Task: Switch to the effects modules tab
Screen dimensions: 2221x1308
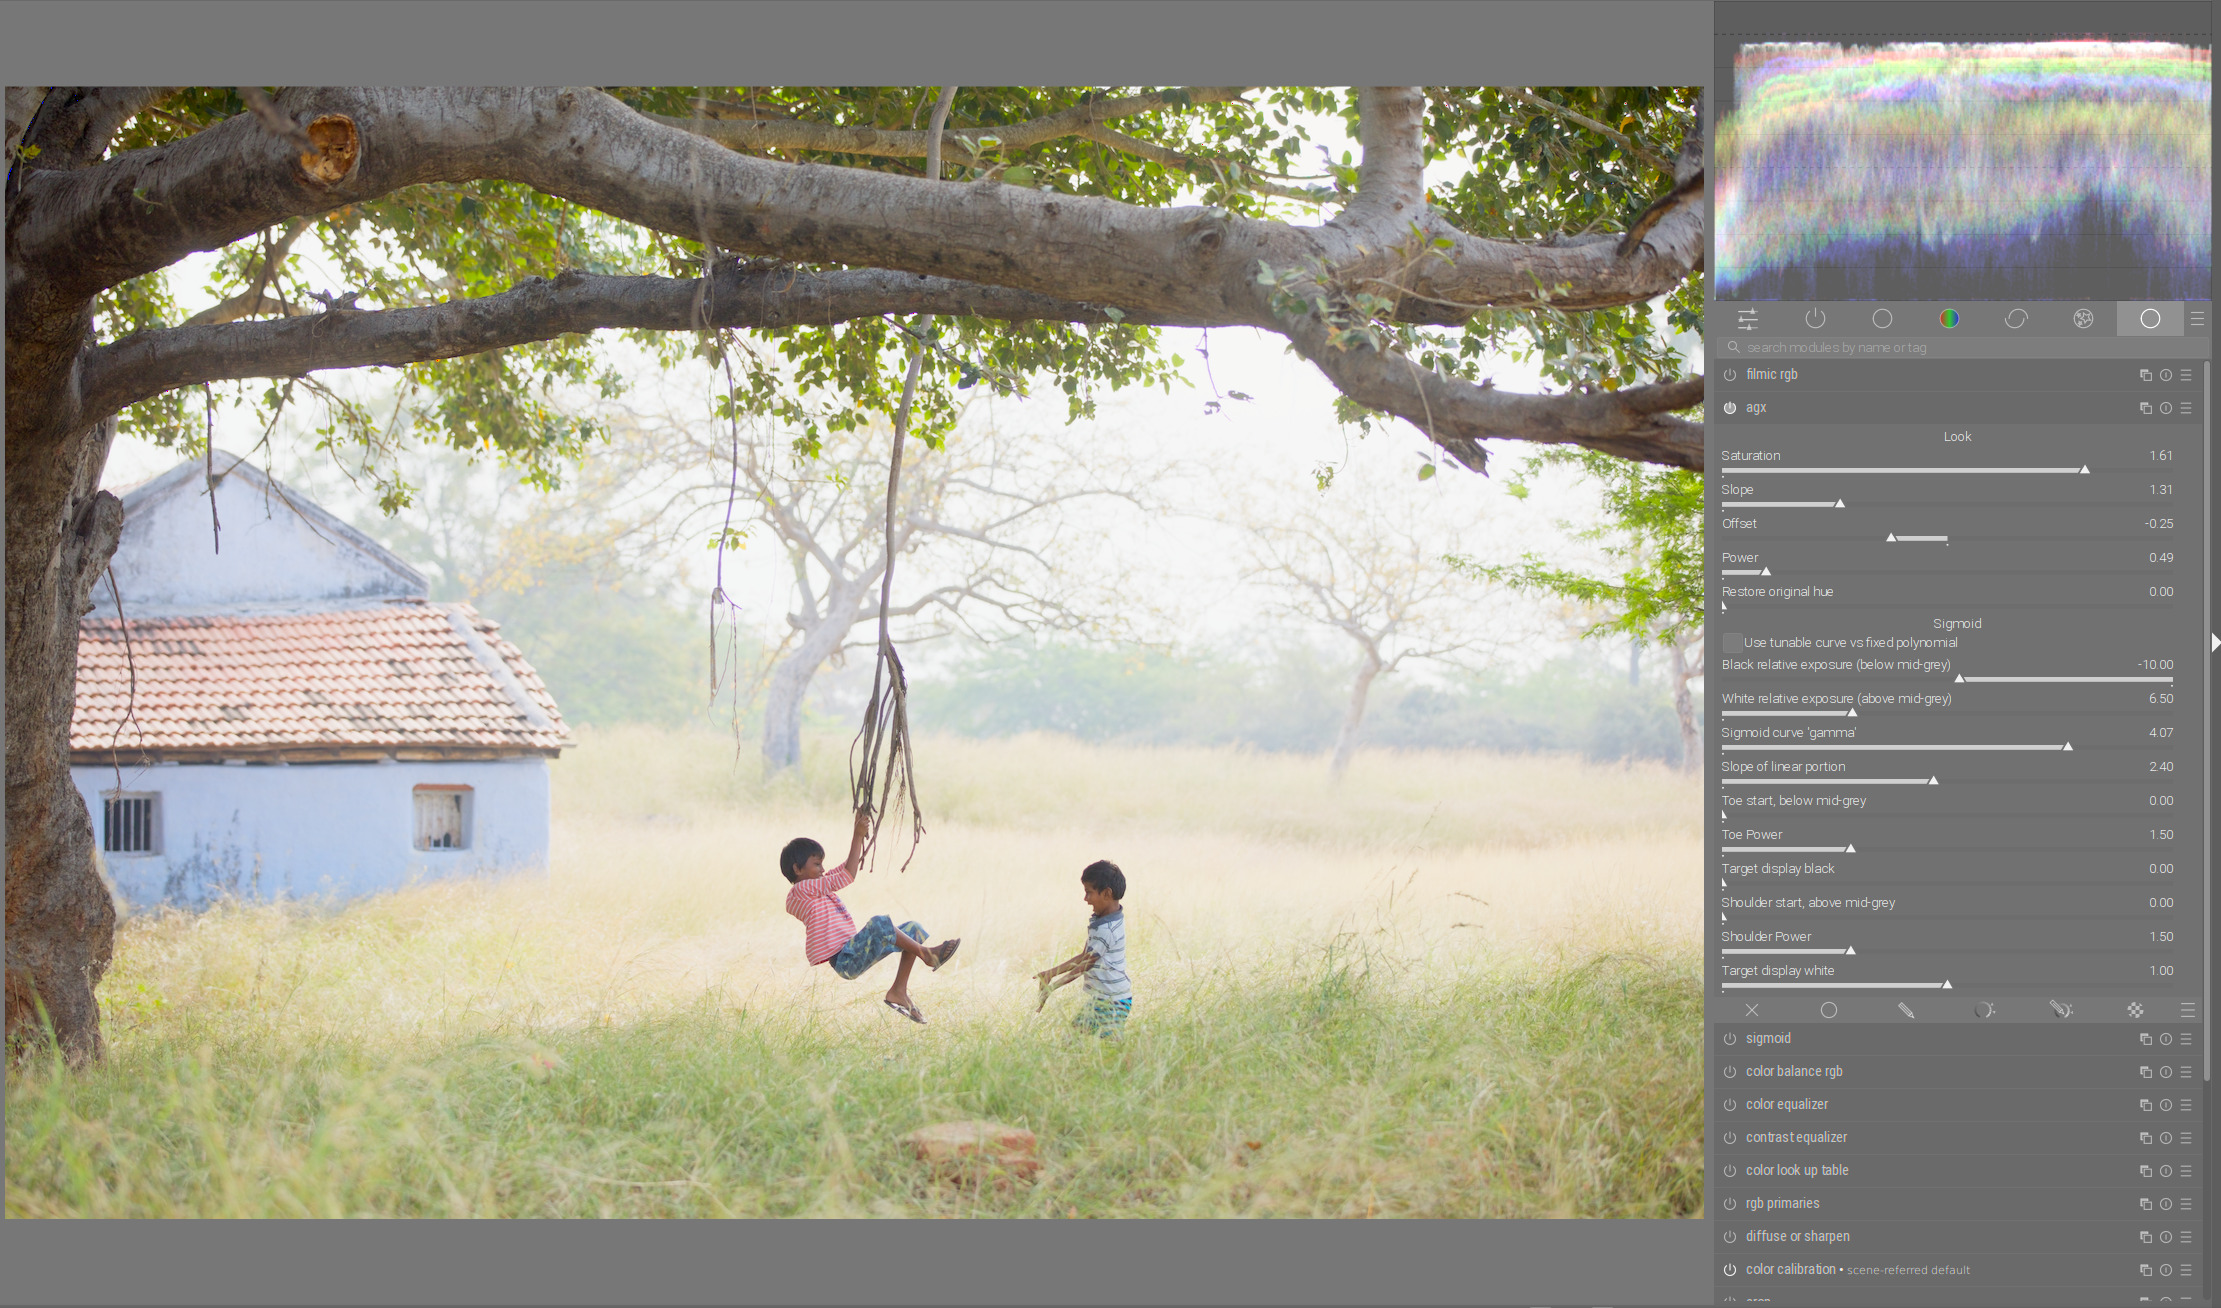Action: [x=2083, y=319]
